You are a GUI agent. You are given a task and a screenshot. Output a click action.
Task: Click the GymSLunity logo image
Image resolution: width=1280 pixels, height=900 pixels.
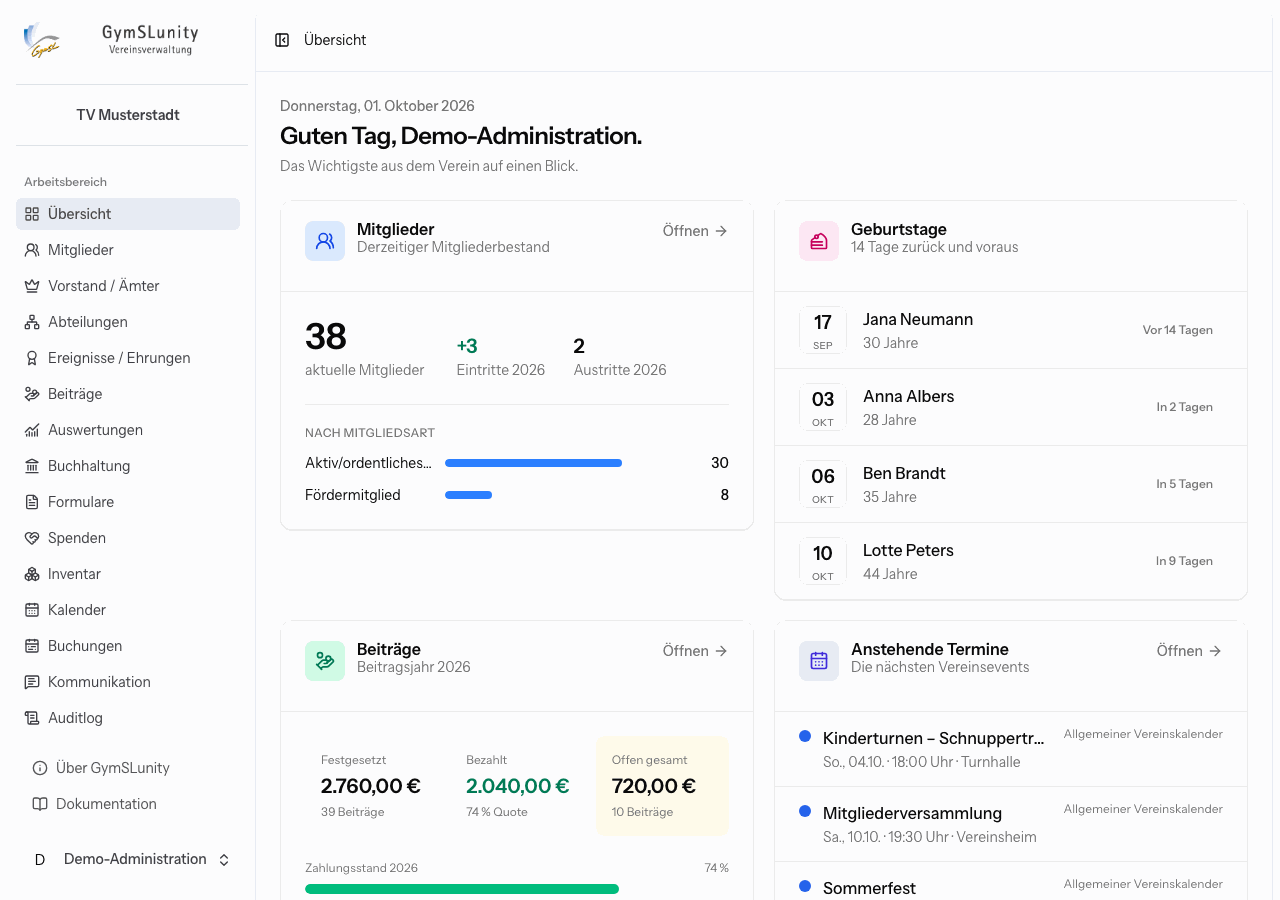(42, 40)
